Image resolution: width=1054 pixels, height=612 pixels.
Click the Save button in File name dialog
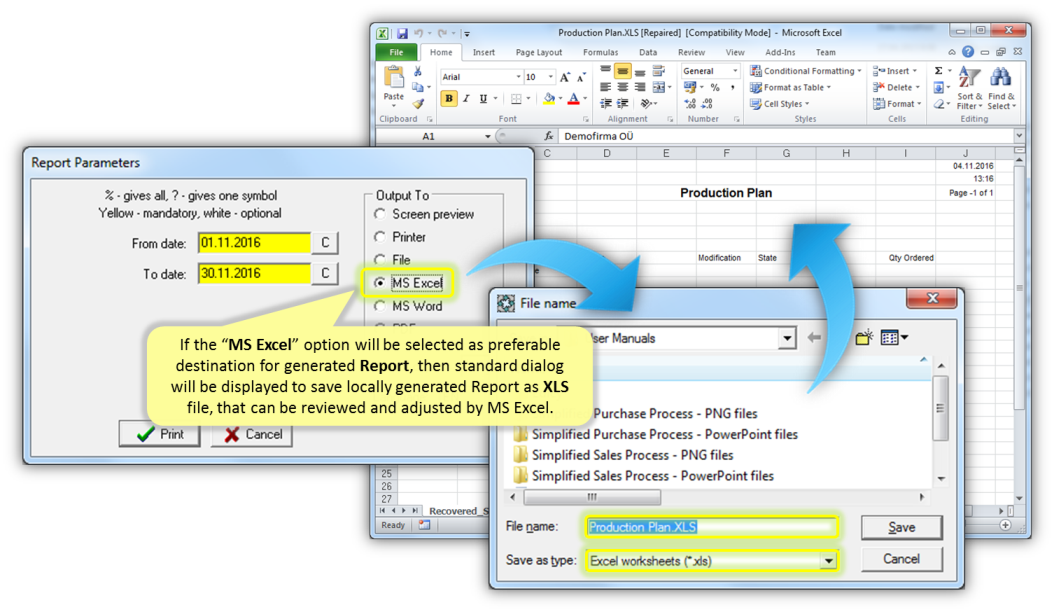[901, 528]
